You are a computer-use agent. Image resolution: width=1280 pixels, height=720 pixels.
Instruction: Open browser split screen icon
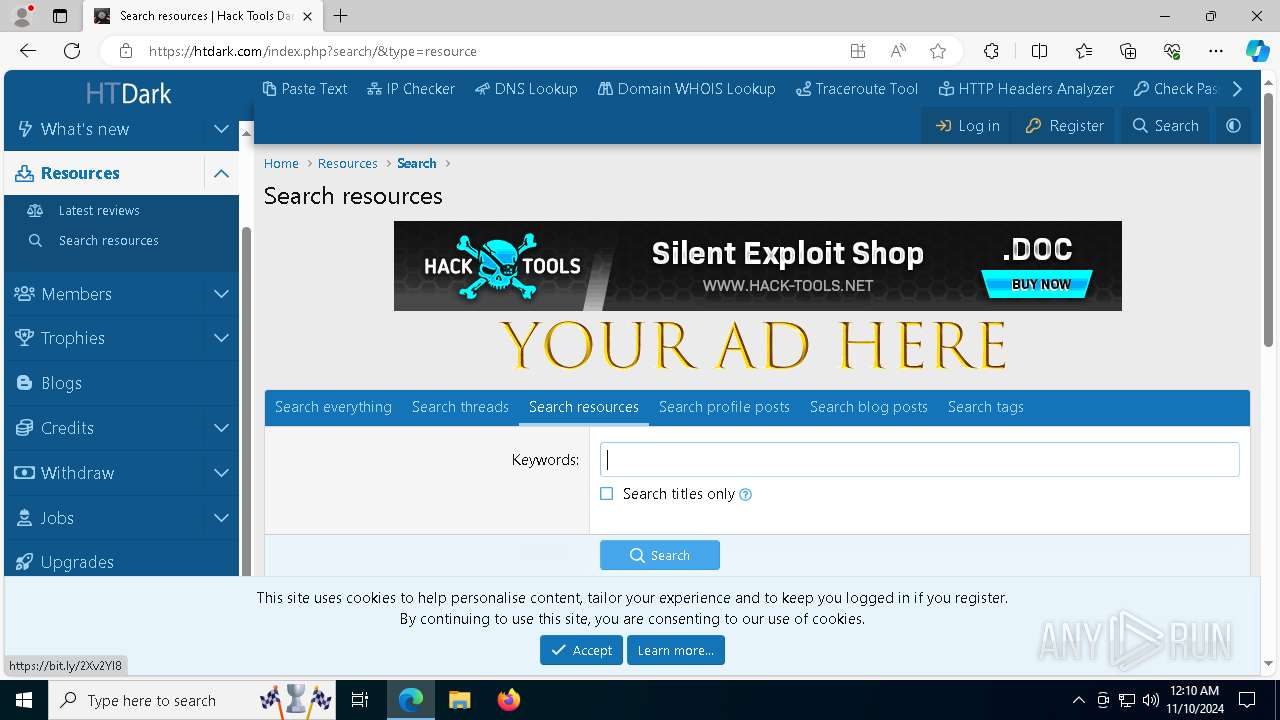click(1039, 51)
